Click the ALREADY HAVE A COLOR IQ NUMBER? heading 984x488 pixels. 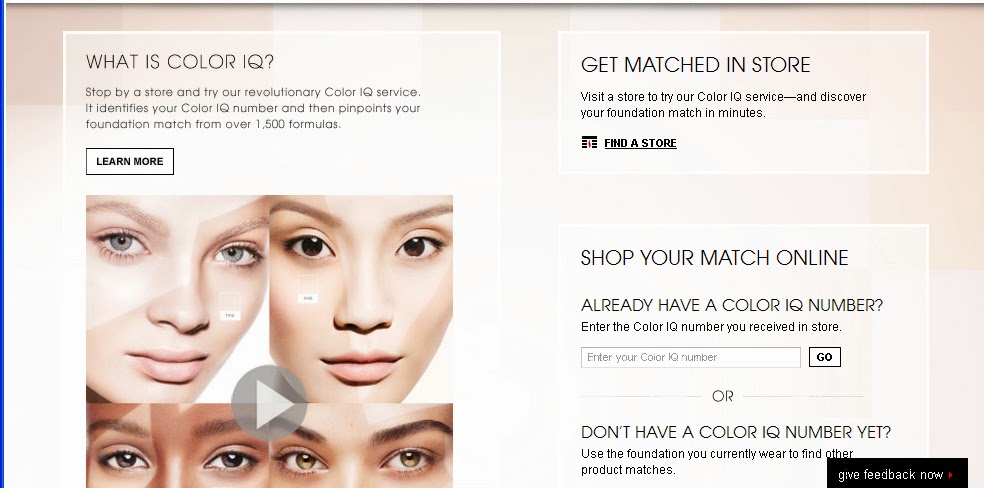click(x=732, y=305)
